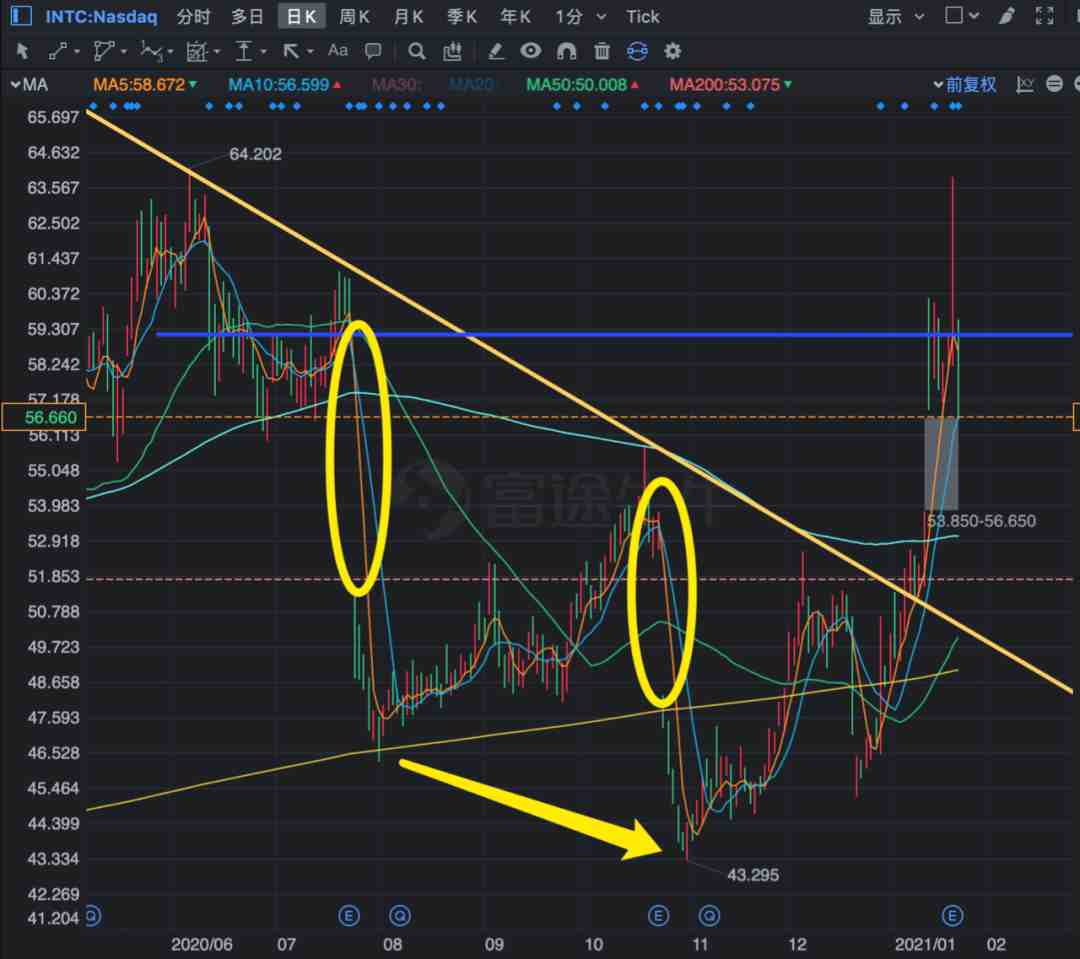Toggle the MA200 moving average line

click(x=730, y=85)
